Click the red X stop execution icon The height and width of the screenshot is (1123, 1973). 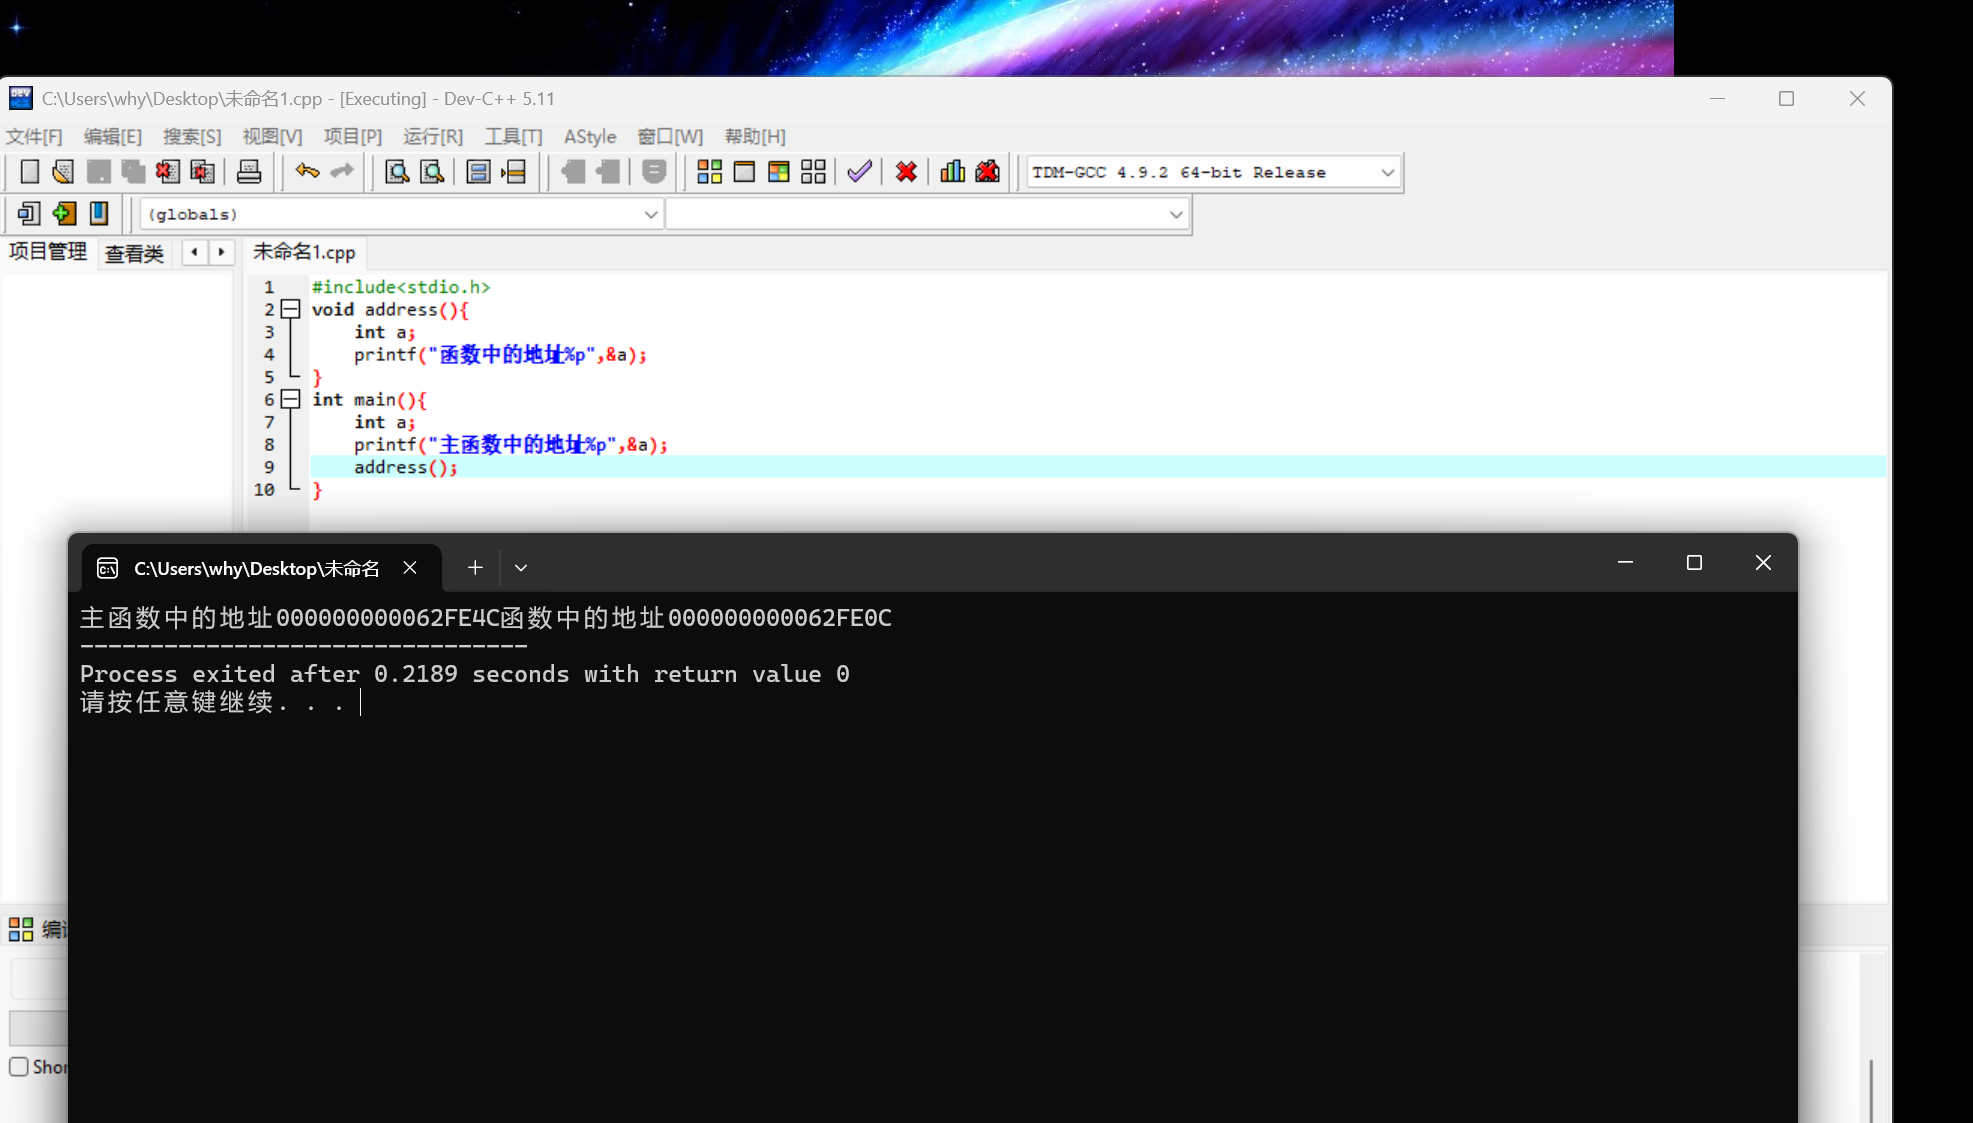click(906, 172)
